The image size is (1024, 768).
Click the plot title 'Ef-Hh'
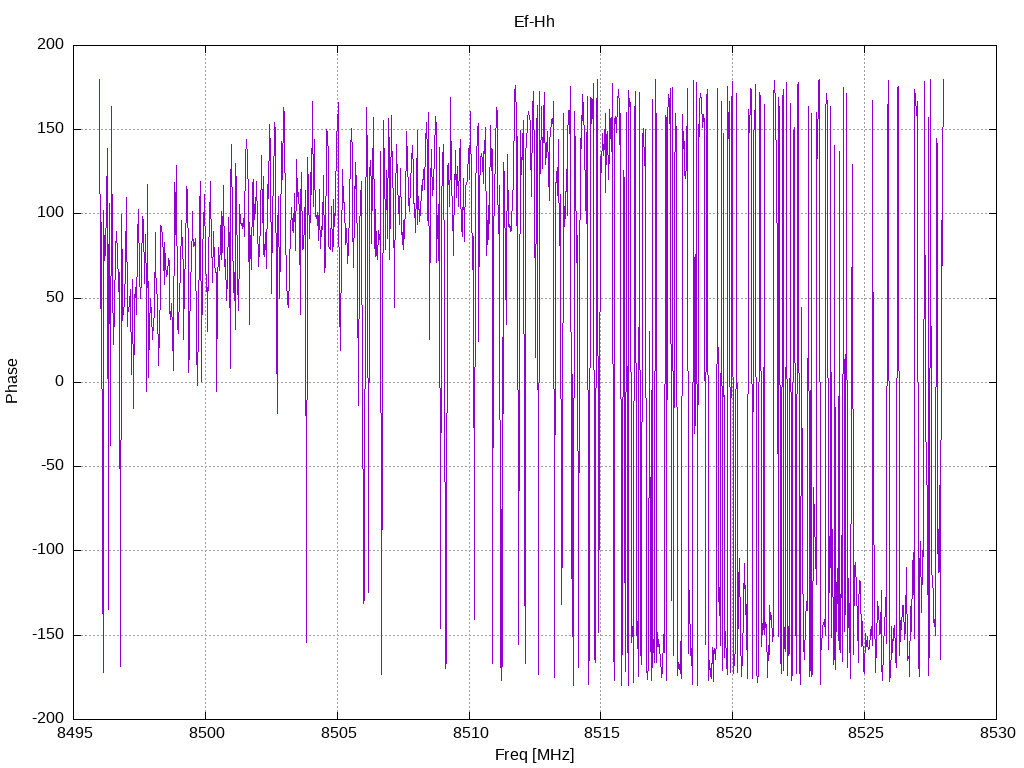pyautogui.click(x=534, y=22)
